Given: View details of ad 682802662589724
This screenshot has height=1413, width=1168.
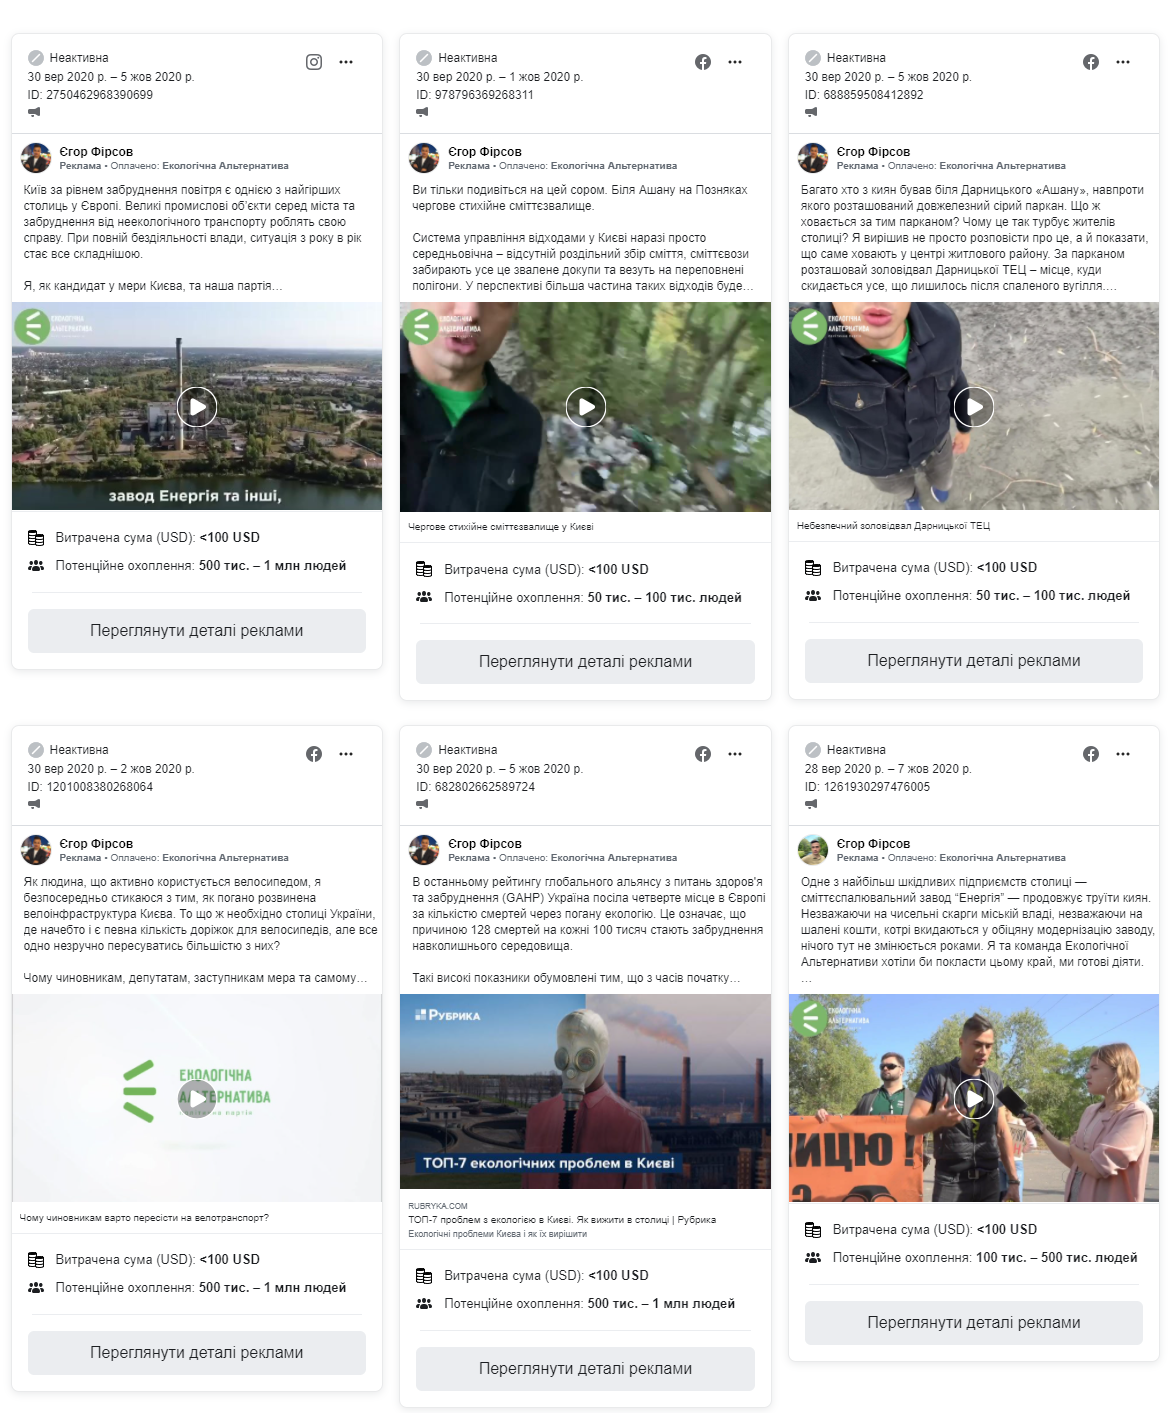Looking at the screenshot, I should point(585,1369).
